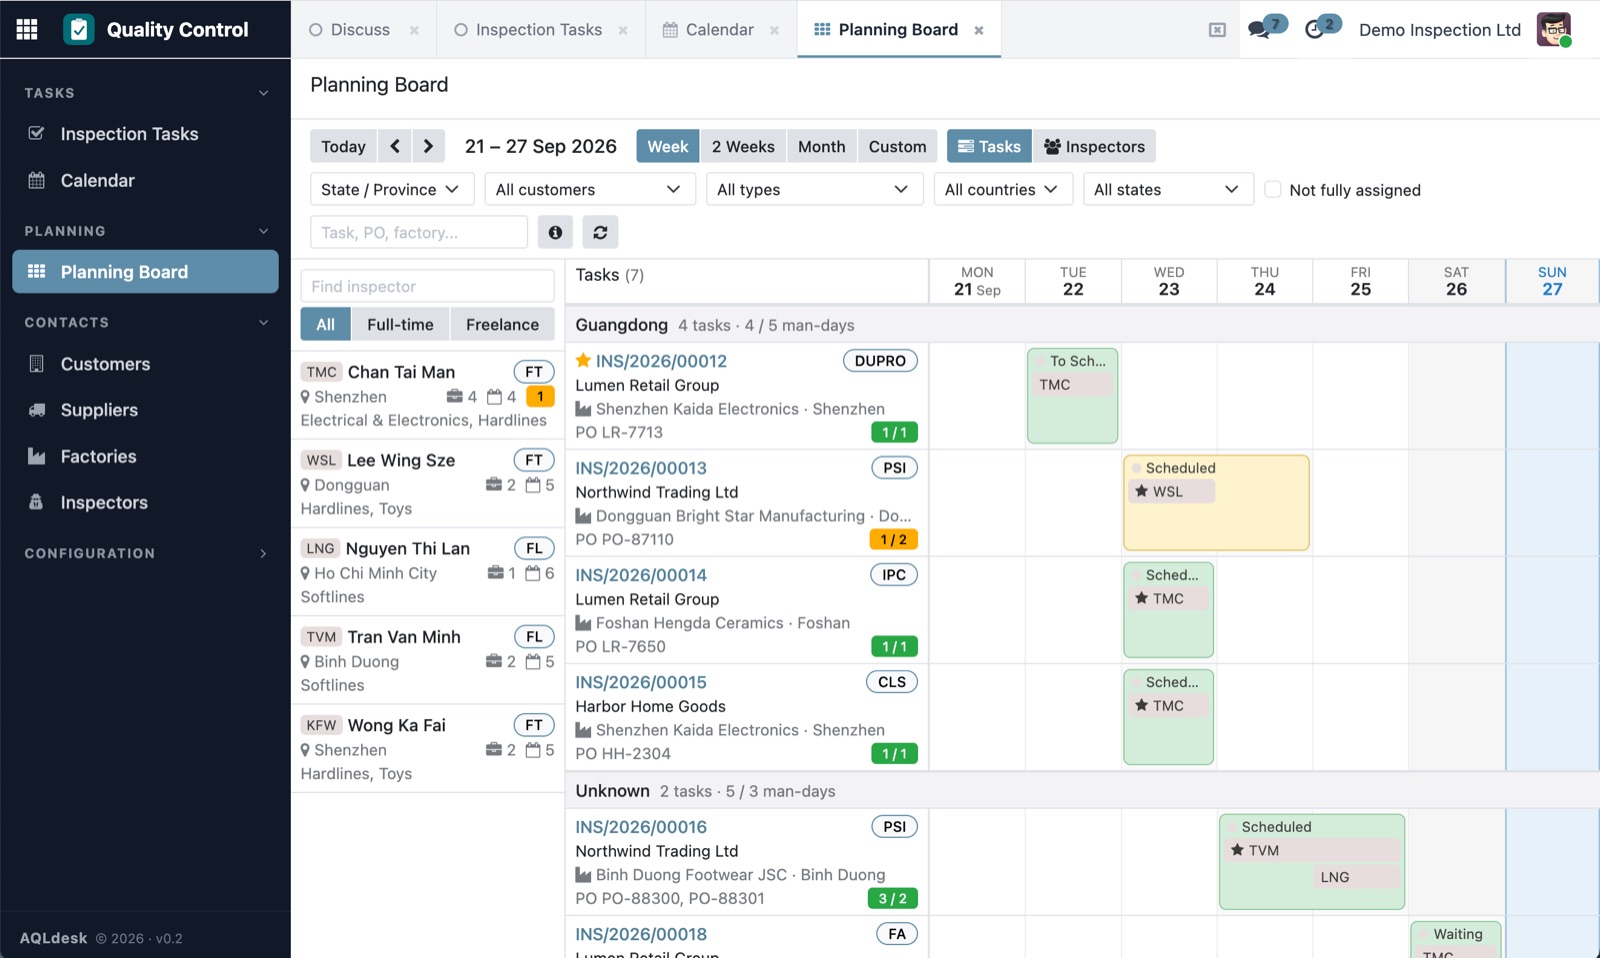The width and height of the screenshot is (1600, 958).
Task: Open the State / Province grouping dropdown
Action: [x=391, y=189]
